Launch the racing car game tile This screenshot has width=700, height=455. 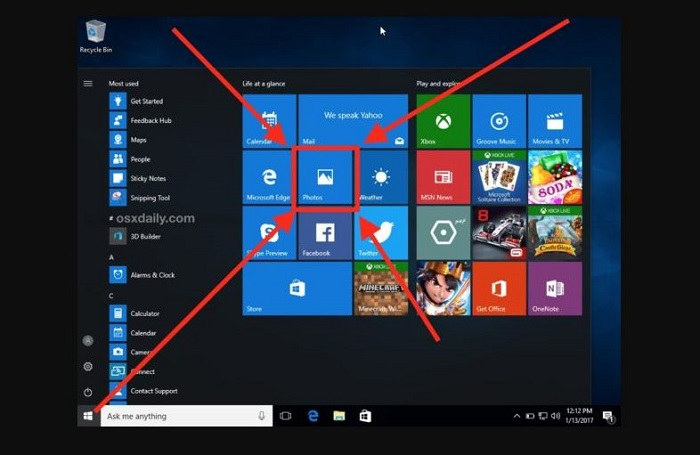[499, 233]
